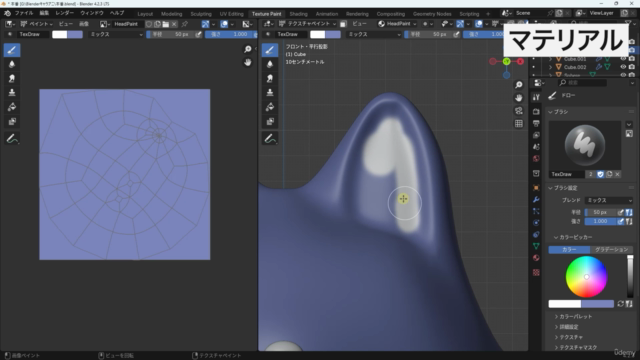Toggle pressure sensitivity for radius in properties
640x360 pixels.
[620, 212]
